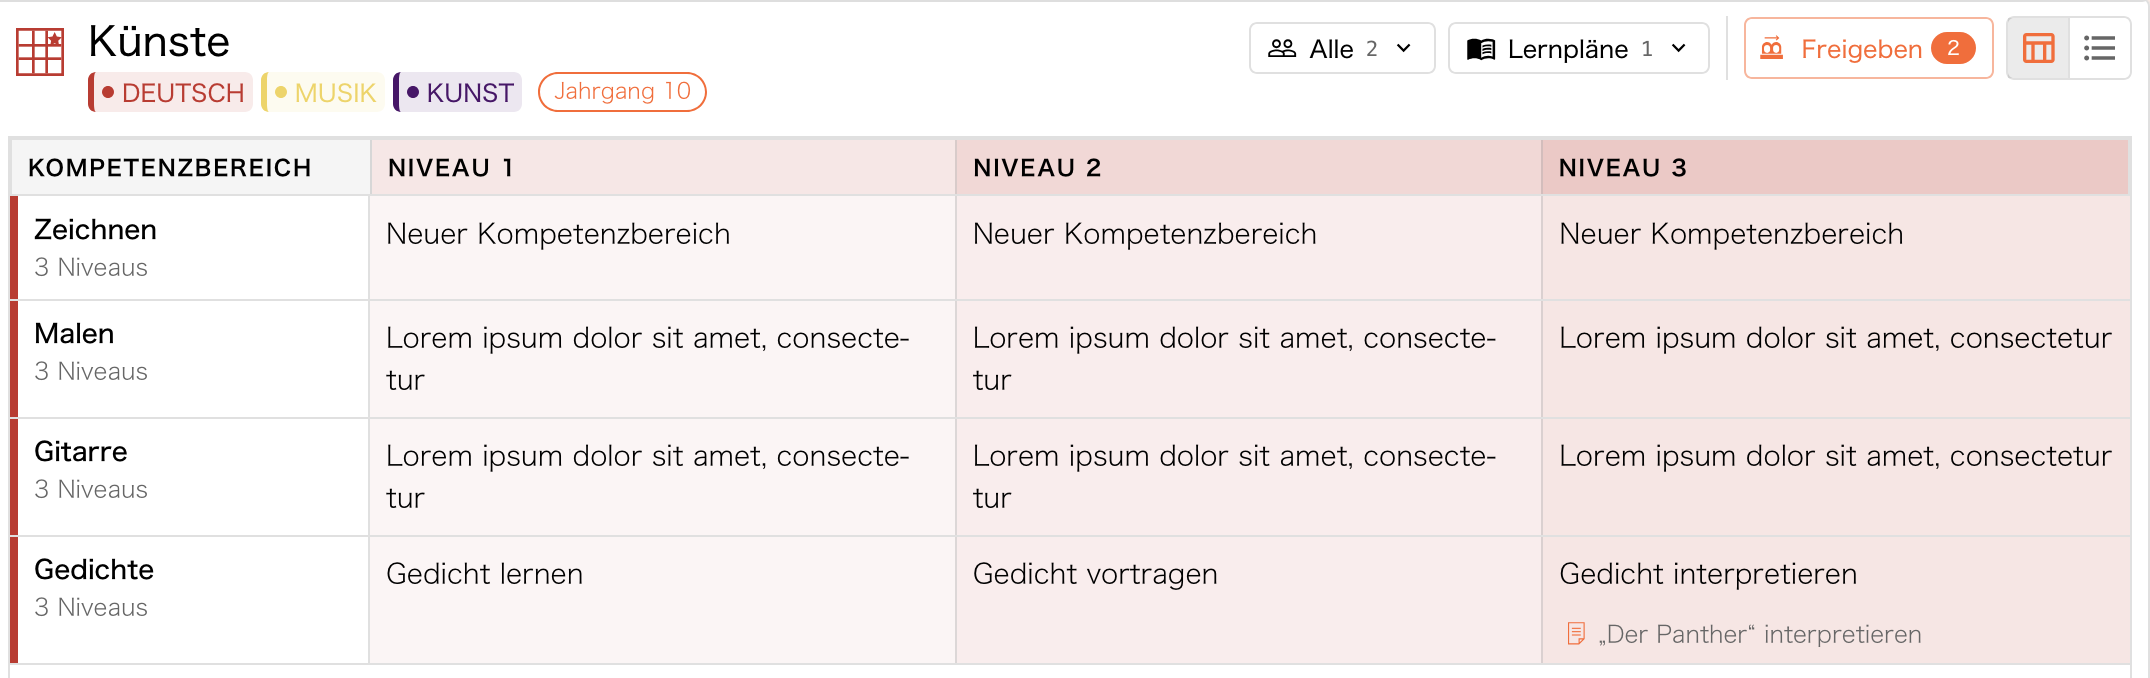Open the Gedicht vortragen cell
Screen dimensions: 2150x678
[x=1248, y=600]
